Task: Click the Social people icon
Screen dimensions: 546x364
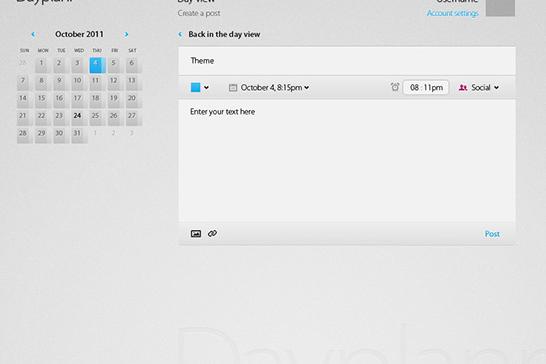Action: 463,87
